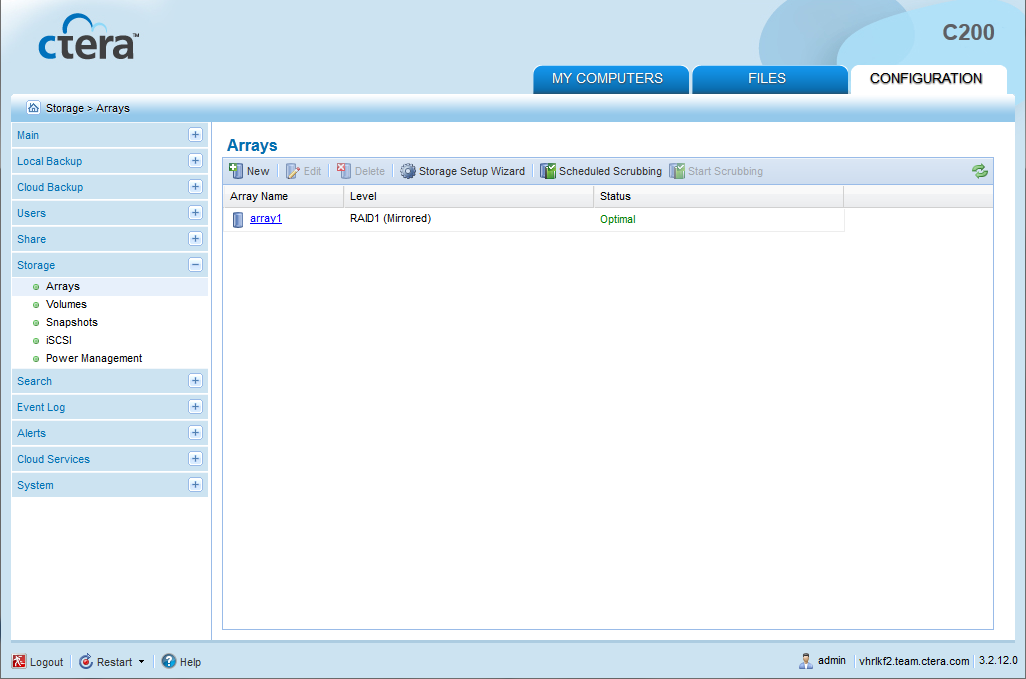Click the Users menu label
This screenshot has height=679, width=1026.
31,213
